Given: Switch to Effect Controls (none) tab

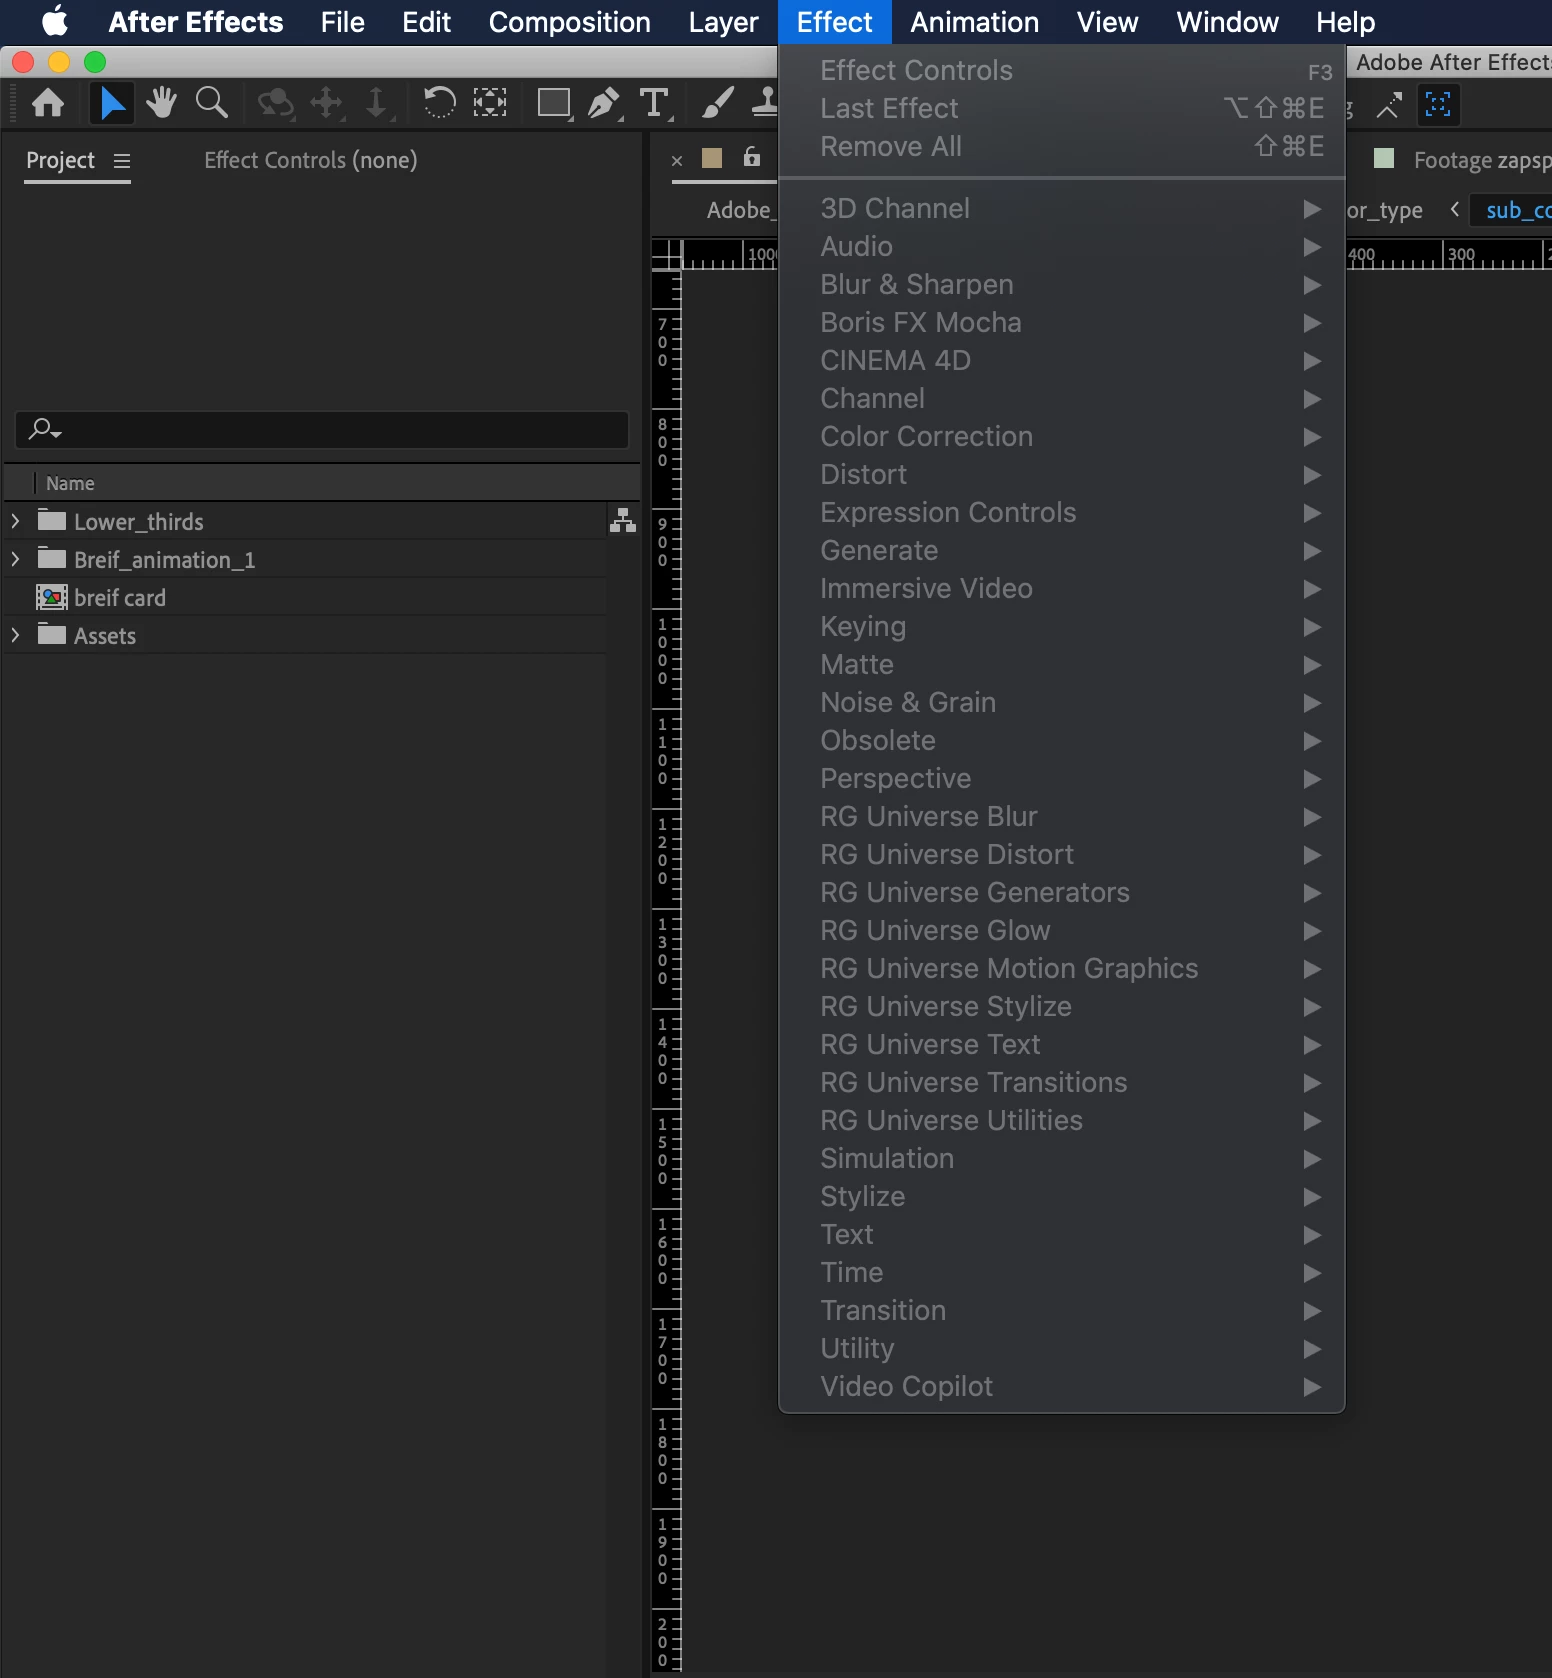Looking at the screenshot, I should [310, 160].
